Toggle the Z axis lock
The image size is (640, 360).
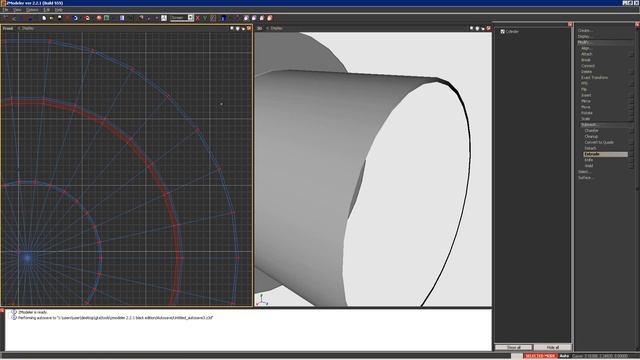pyautogui.click(x=213, y=18)
